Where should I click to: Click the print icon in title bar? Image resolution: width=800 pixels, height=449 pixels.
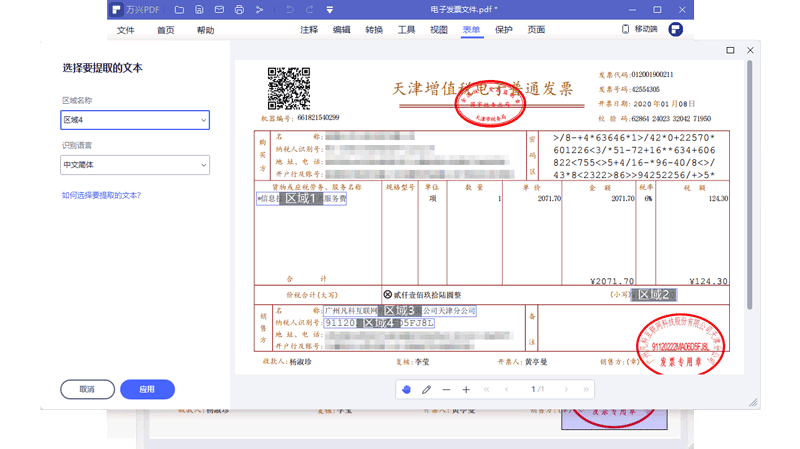pos(239,10)
